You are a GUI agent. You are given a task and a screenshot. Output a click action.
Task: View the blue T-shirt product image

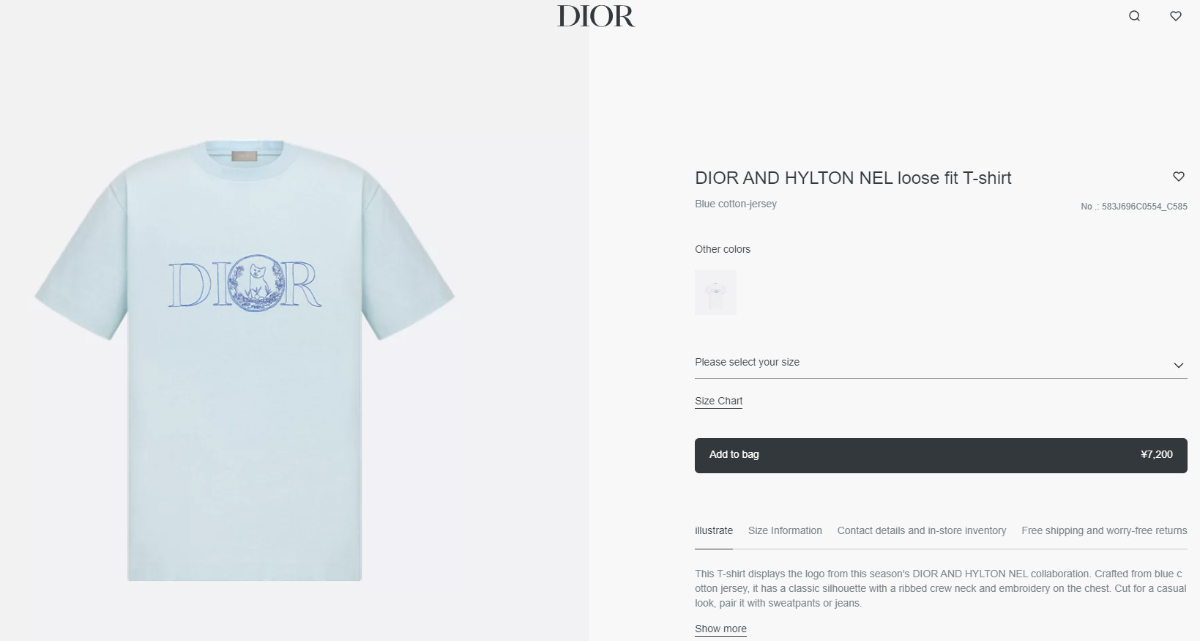245,360
